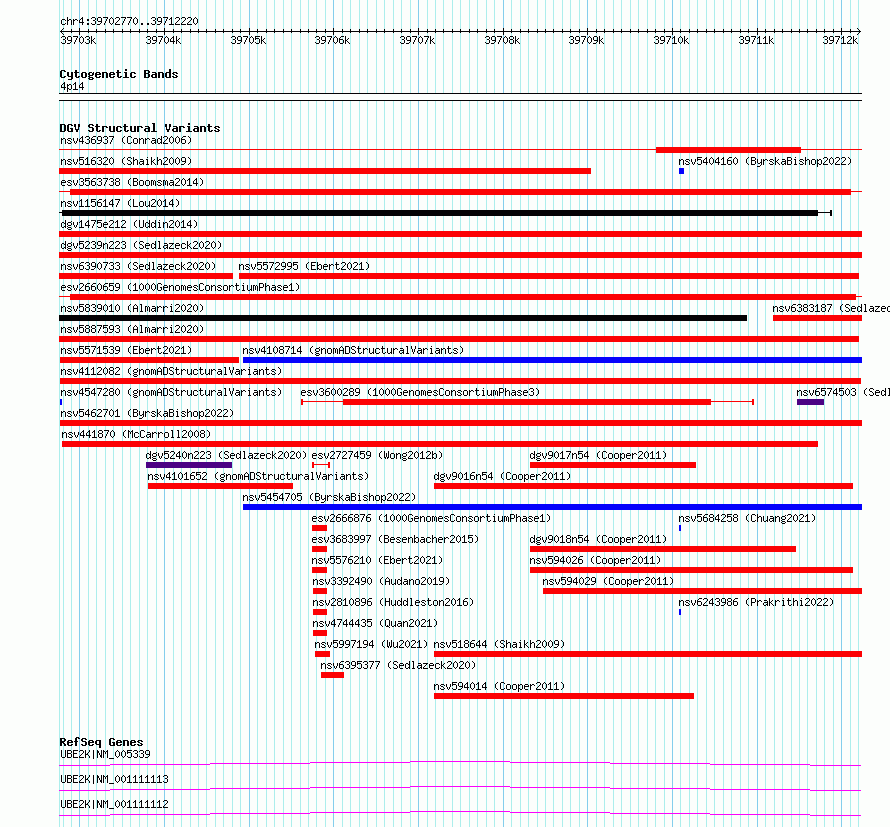Viewport: 890px width, 827px height.
Task: Click the 39710k ruler position
Action: tap(671, 40)
